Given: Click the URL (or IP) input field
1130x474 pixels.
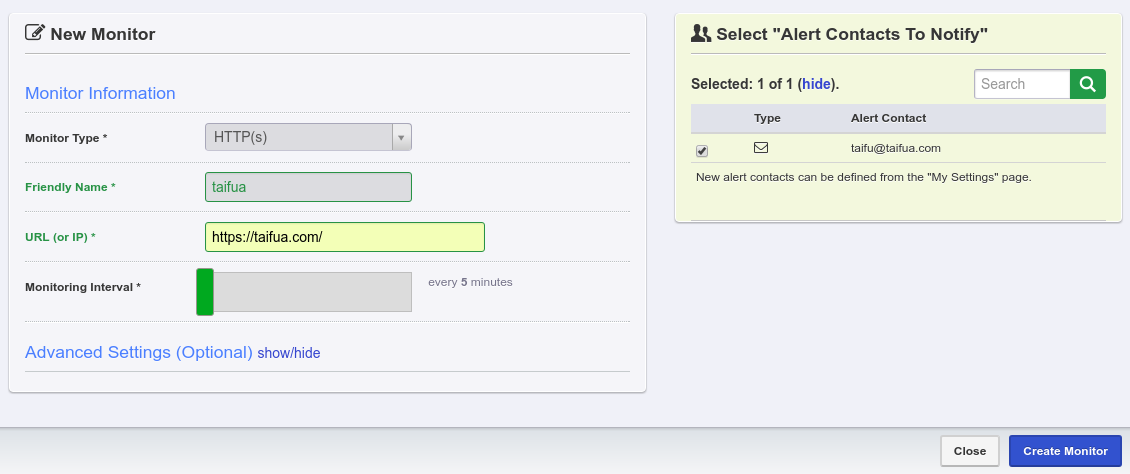Looking at the screenshot, I should [344, 237].
